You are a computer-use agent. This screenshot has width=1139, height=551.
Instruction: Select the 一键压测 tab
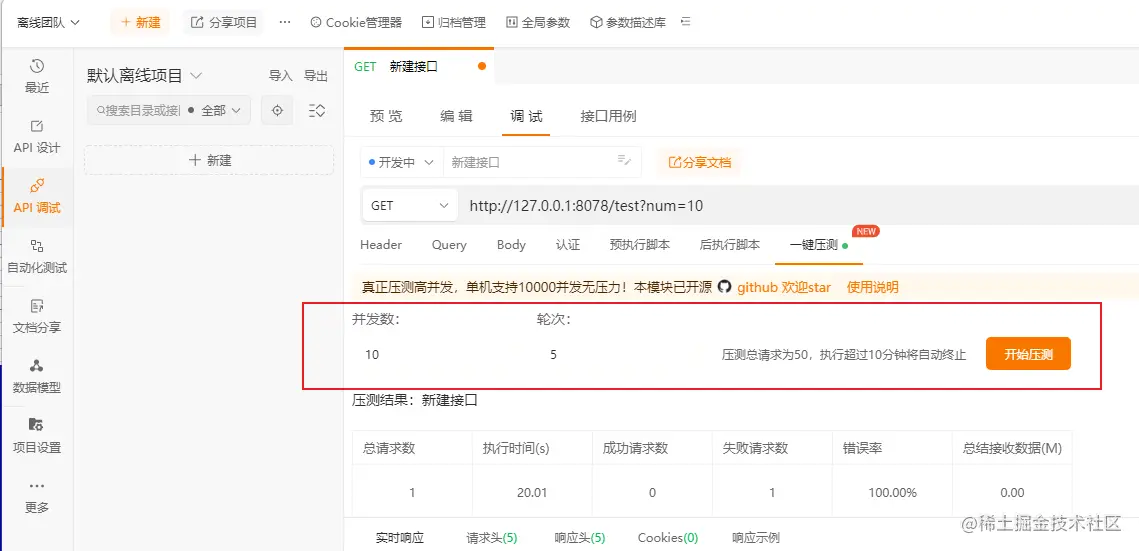[819, 245]
